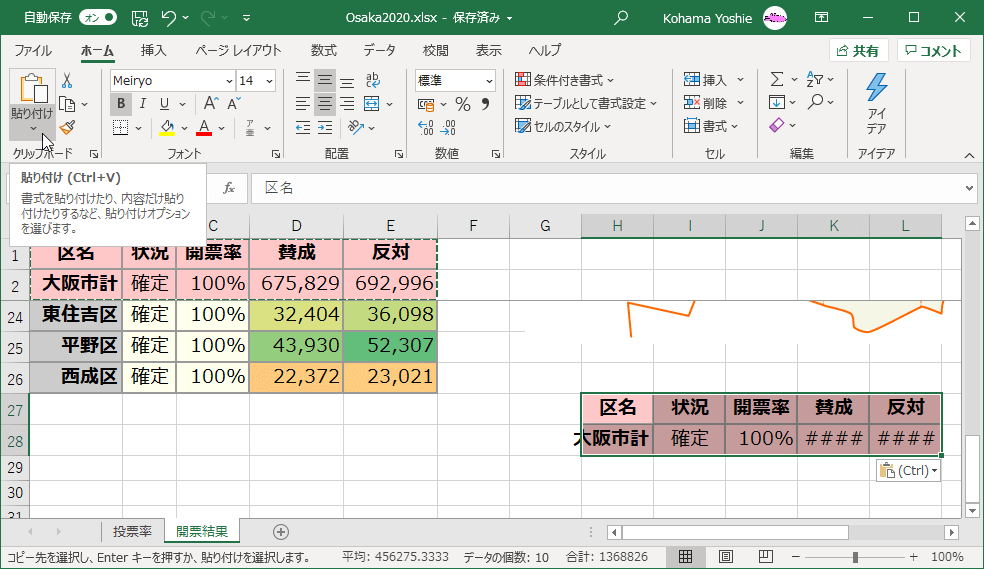Click the large Paste clipboard icon
Image resolution: width=984 pixels, height=569 pixels.
tap(33, 88)
